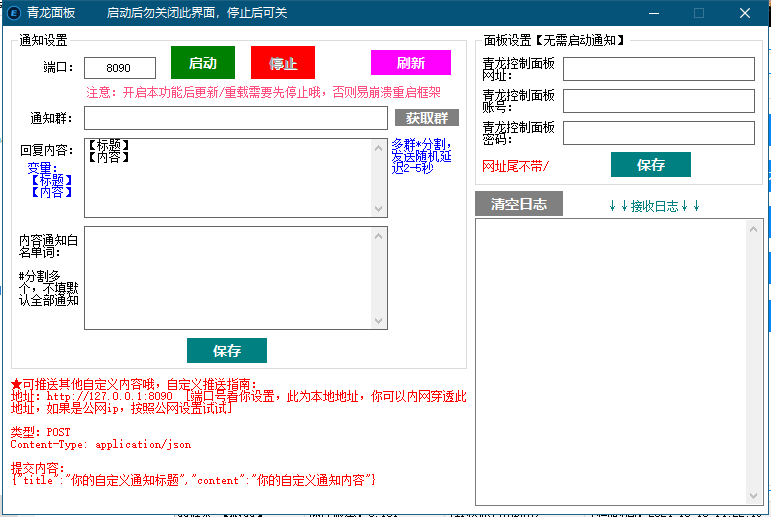771x517 pixels.
Task: Click up arrow of receive log scrollbar
Action: click(753, 229)
